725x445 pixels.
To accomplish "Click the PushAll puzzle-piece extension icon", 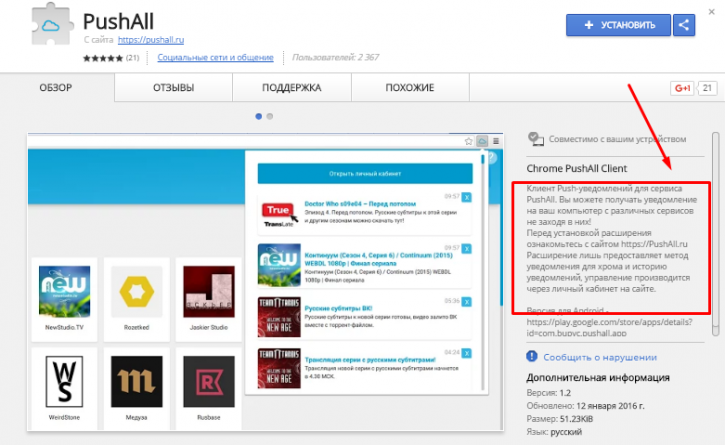I will pyautogui.click(x=51, y=25).
